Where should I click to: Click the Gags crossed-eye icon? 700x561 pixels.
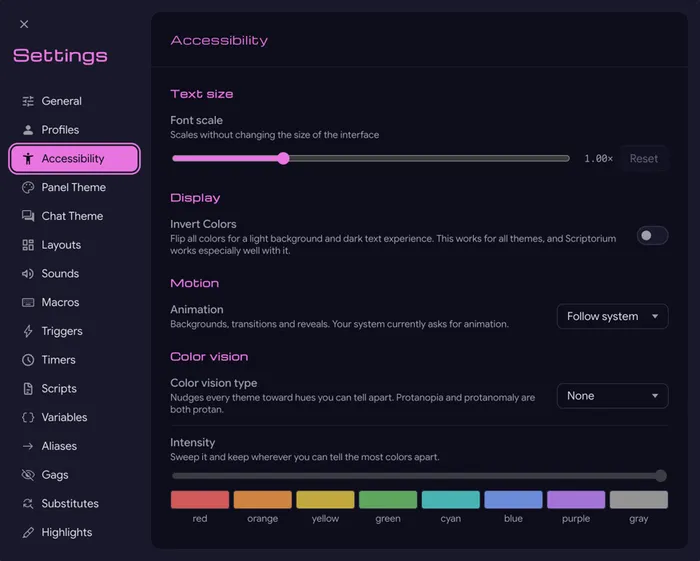(28, 475)
